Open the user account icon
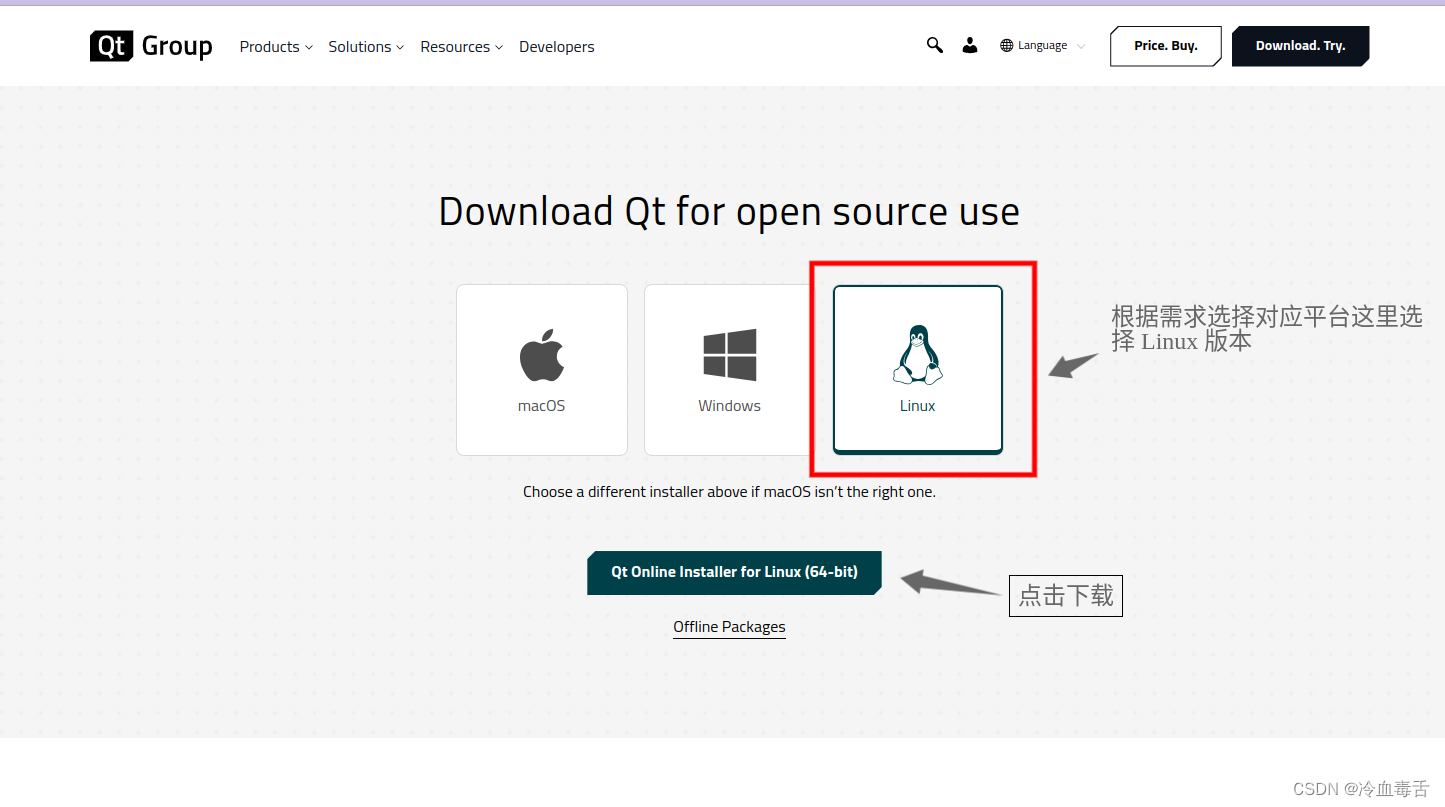1445x807 pixels. [x=970, y=45]
